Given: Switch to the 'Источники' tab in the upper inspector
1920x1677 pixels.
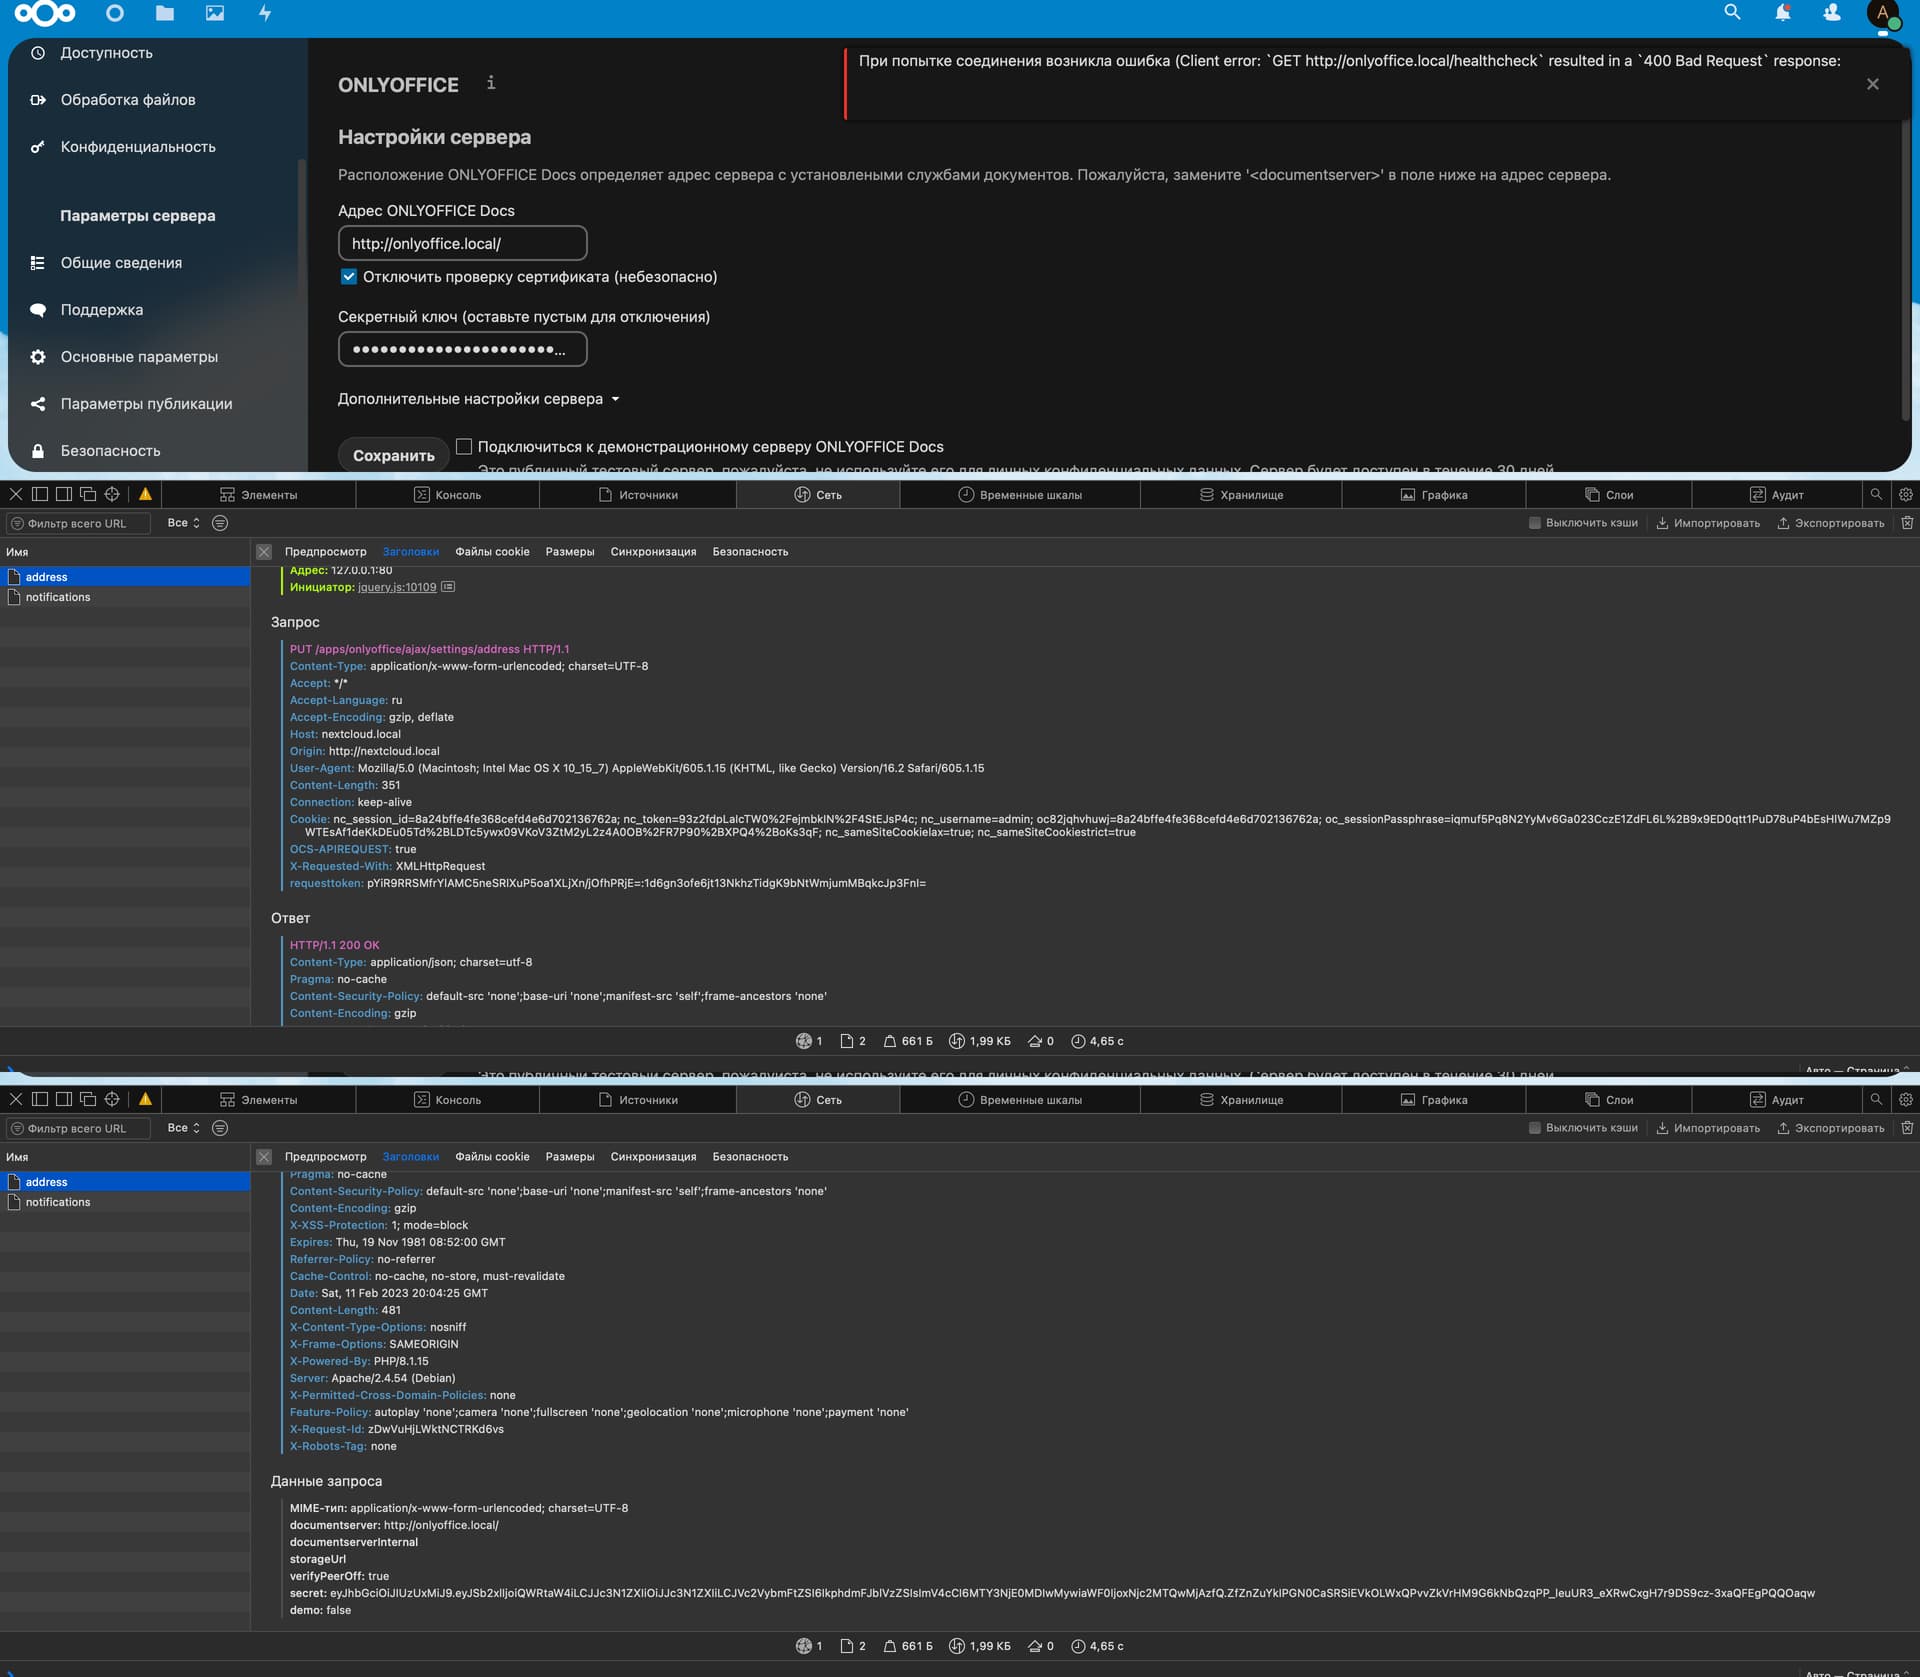Looking at the screenshot, I should pyautogui.click(x=638, y=495).
